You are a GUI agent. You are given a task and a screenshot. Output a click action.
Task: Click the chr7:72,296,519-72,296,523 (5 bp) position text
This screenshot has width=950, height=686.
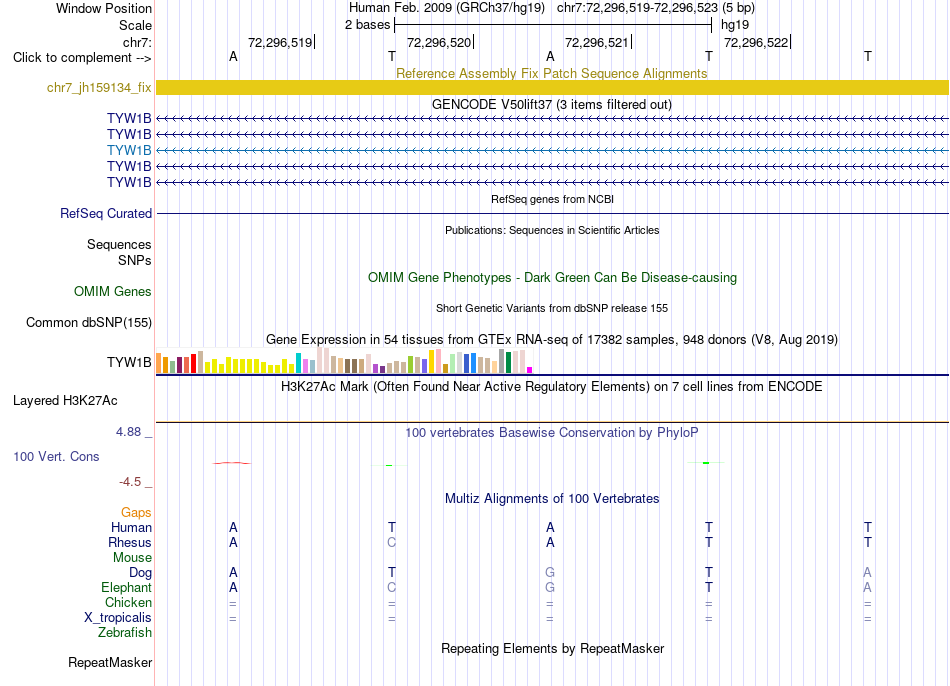point(656,8)
